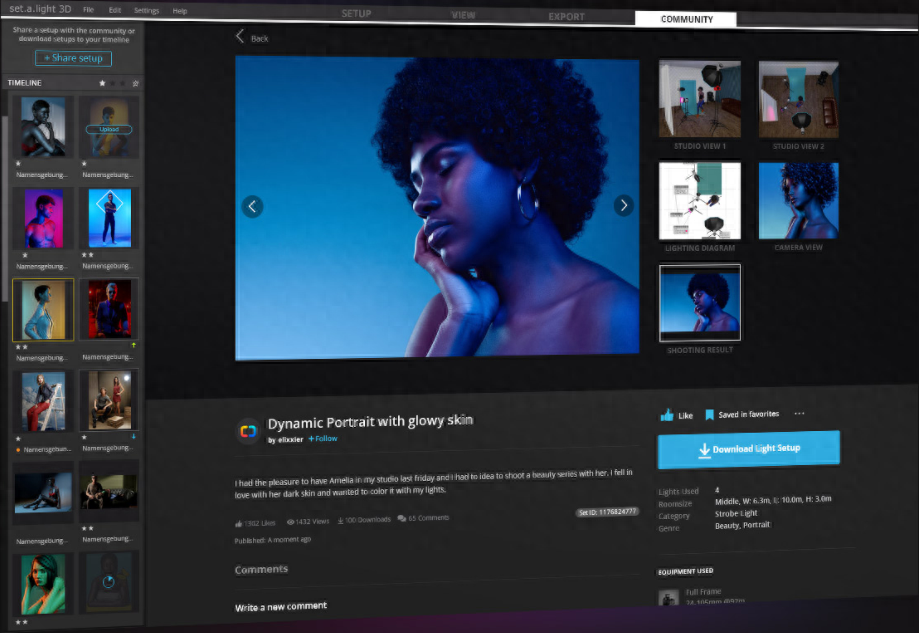The height and width of the screenshot is (633, 919).
Task: Select first filled star in Timeline filter
Action: pos(102,83)
